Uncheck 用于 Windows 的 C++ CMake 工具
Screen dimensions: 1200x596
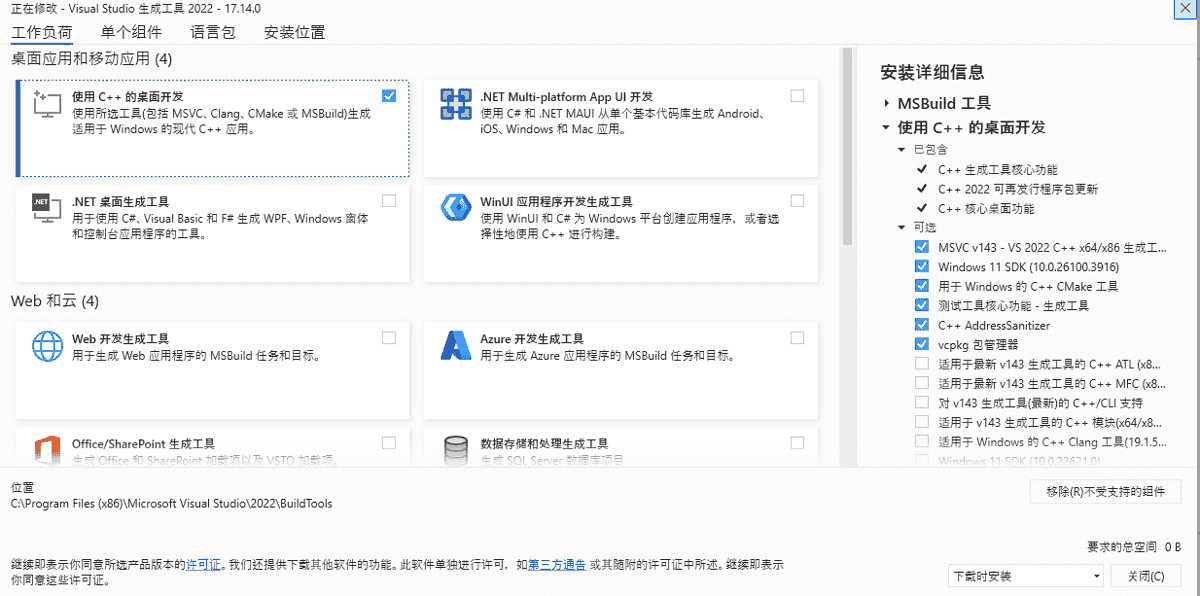click(921, 286)
